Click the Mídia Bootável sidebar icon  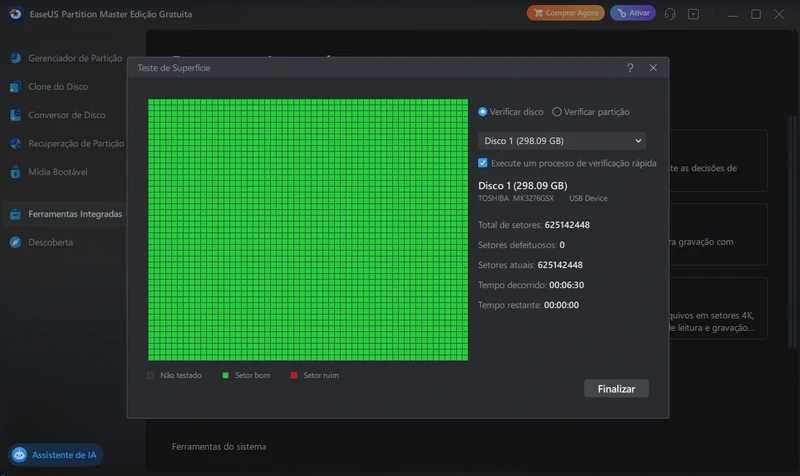pos(15,172)
